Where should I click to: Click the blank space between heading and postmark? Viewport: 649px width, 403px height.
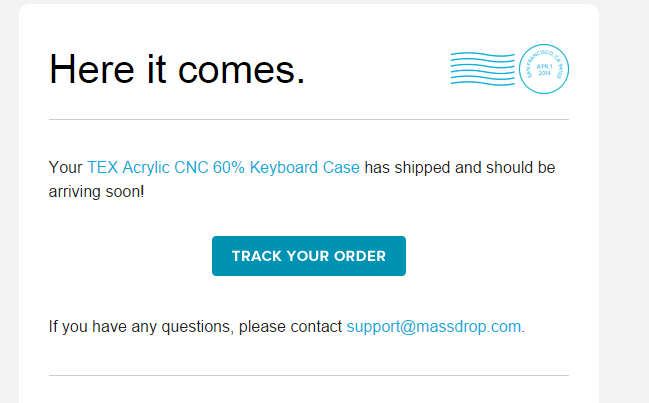377,69
